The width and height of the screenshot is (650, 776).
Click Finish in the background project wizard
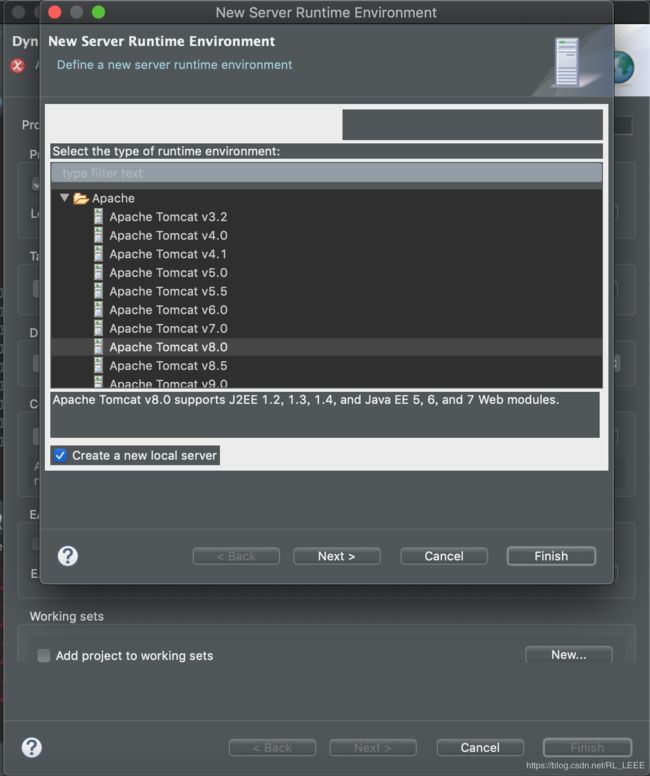[587, 747]
